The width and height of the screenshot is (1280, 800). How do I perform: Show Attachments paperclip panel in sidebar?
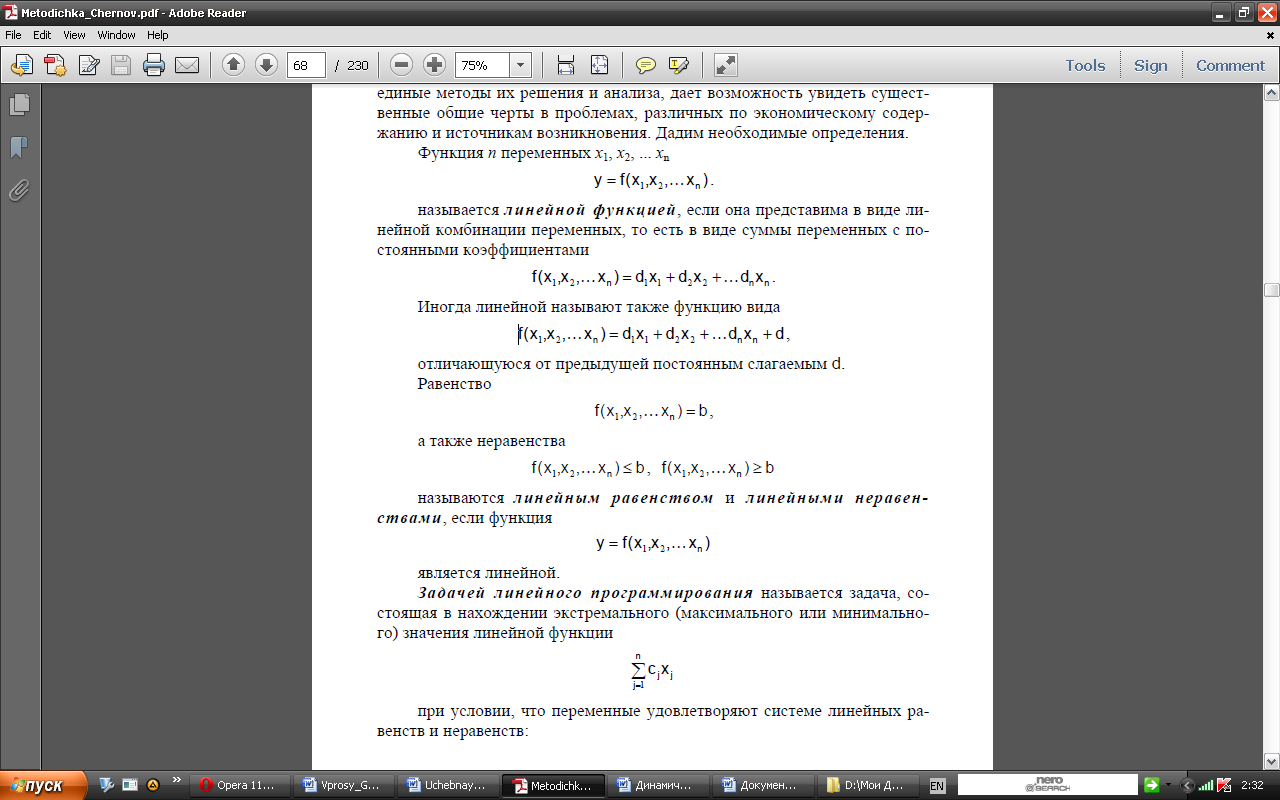click(x=19, y=190)
